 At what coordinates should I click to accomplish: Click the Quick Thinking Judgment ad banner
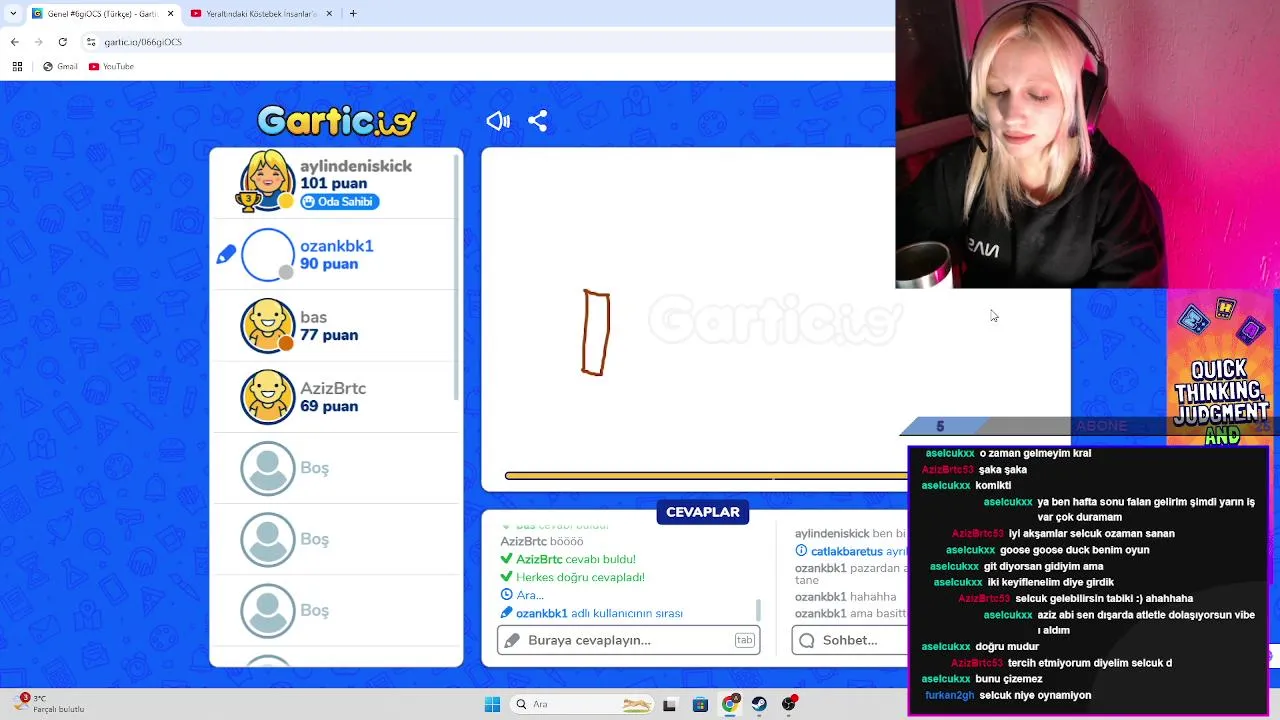pos(1222,366)
